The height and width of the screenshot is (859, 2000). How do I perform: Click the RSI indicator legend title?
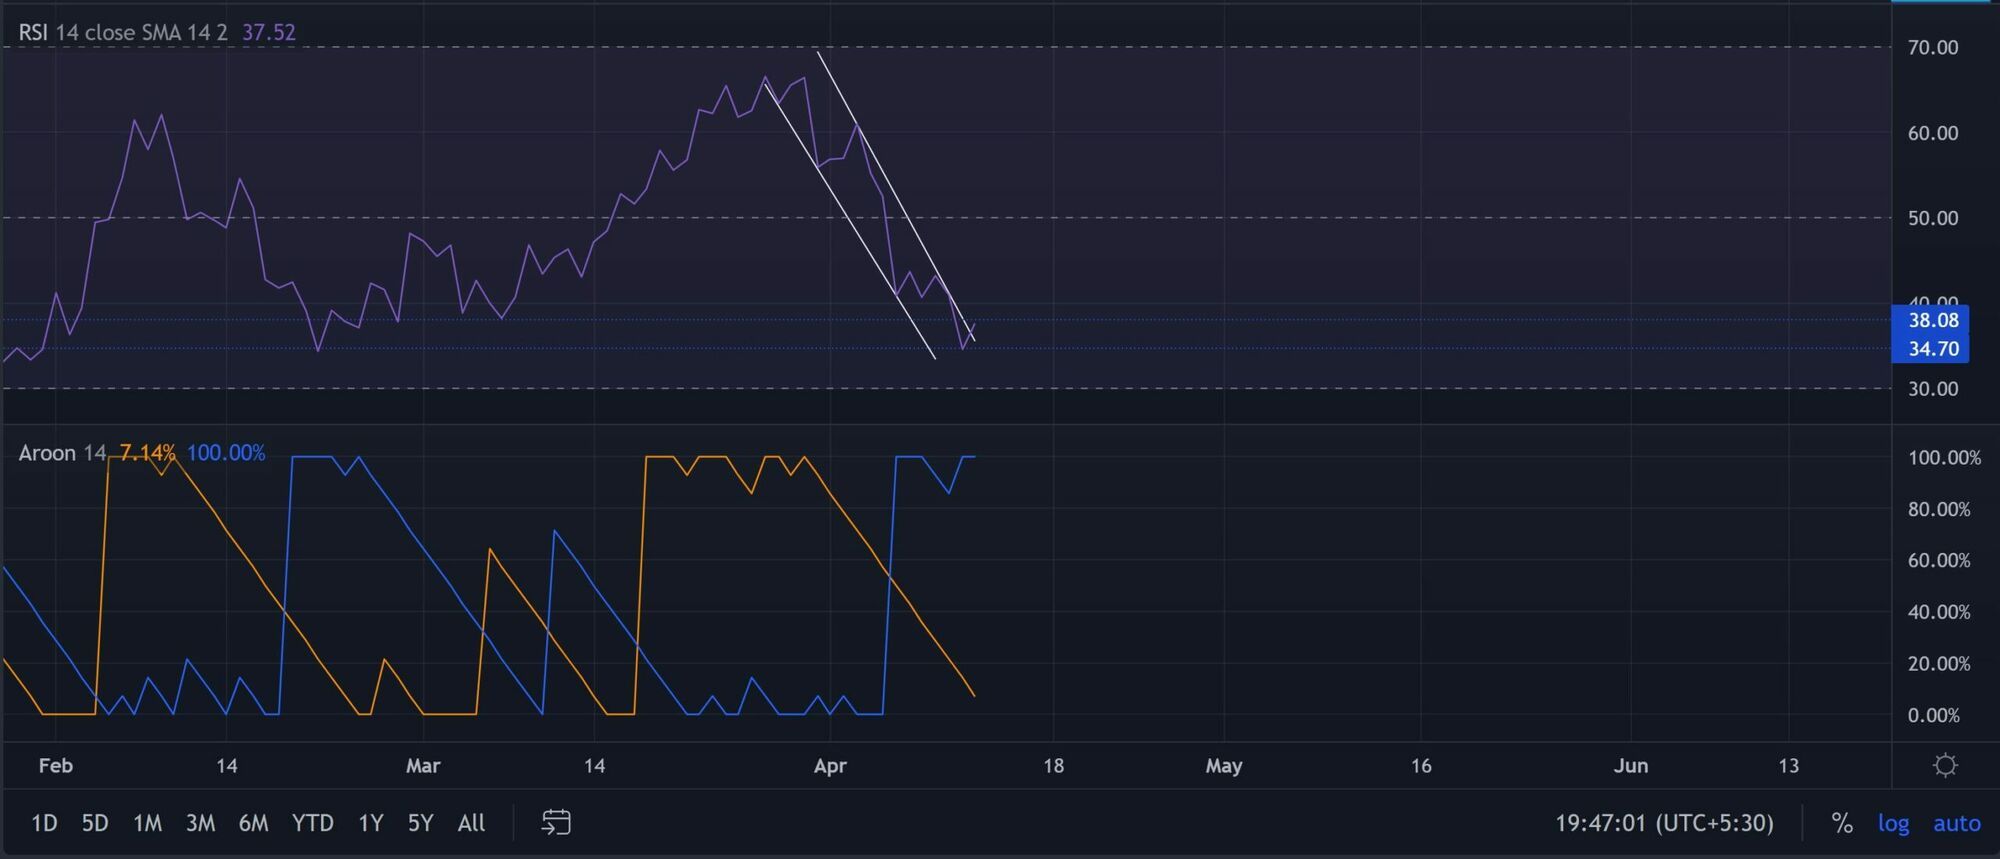33,32
